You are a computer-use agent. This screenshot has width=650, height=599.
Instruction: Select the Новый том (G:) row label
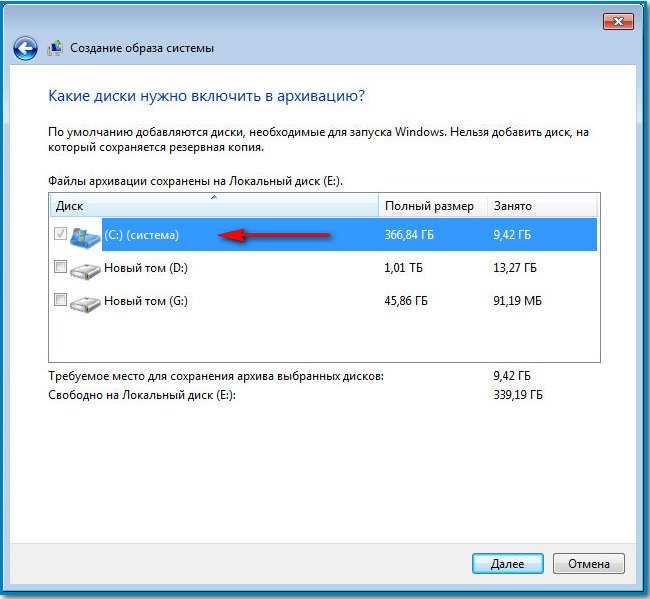pyautogui.click(x=146, y=301)
